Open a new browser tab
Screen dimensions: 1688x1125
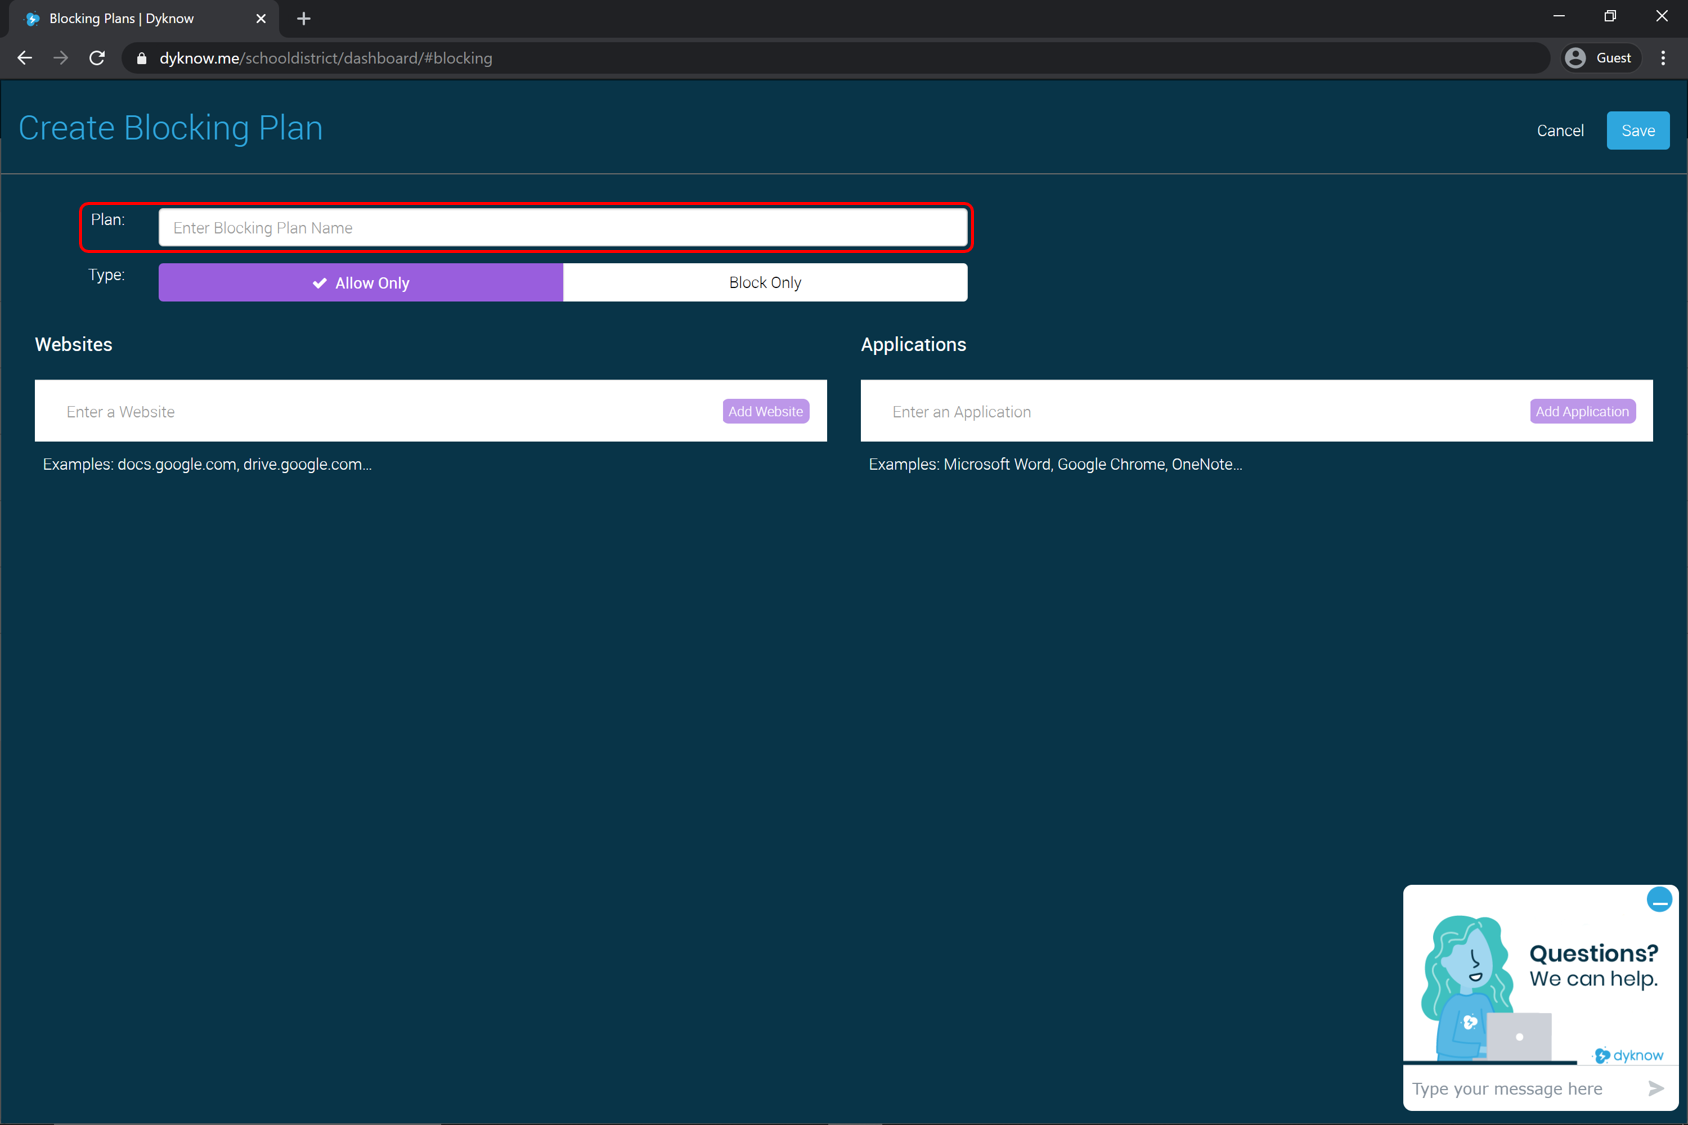click(304, 19)
